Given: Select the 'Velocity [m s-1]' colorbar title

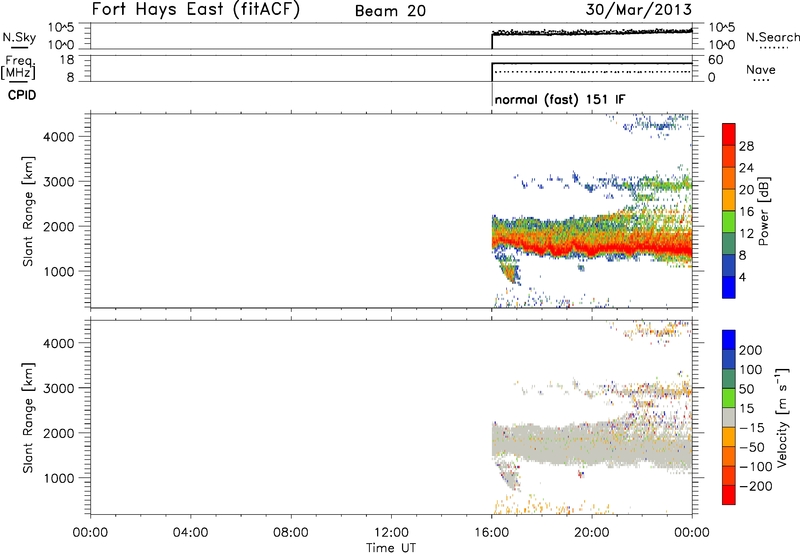Looking at the screenshot, I should 782,417.
